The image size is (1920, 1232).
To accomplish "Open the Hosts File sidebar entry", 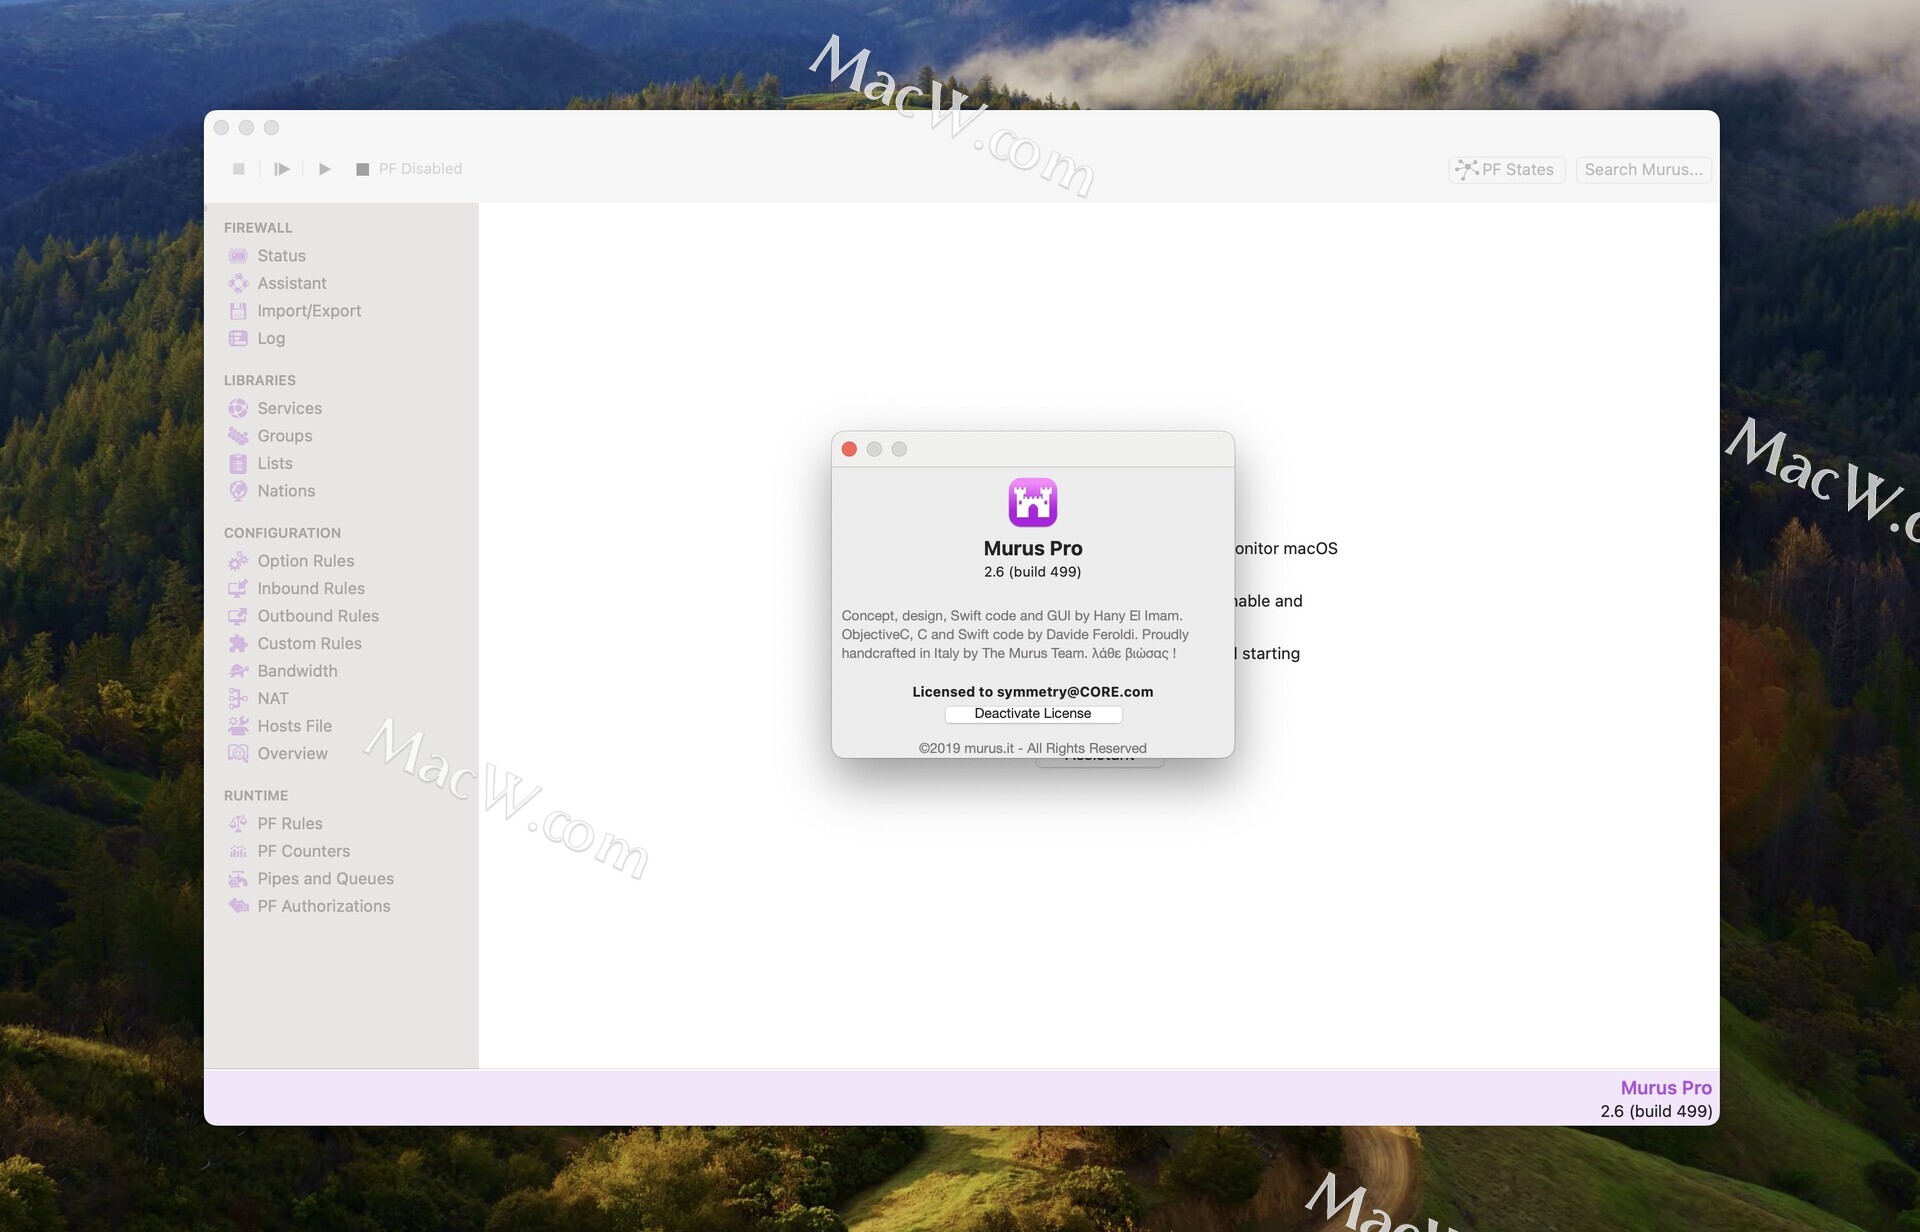I will click(294, 726).
